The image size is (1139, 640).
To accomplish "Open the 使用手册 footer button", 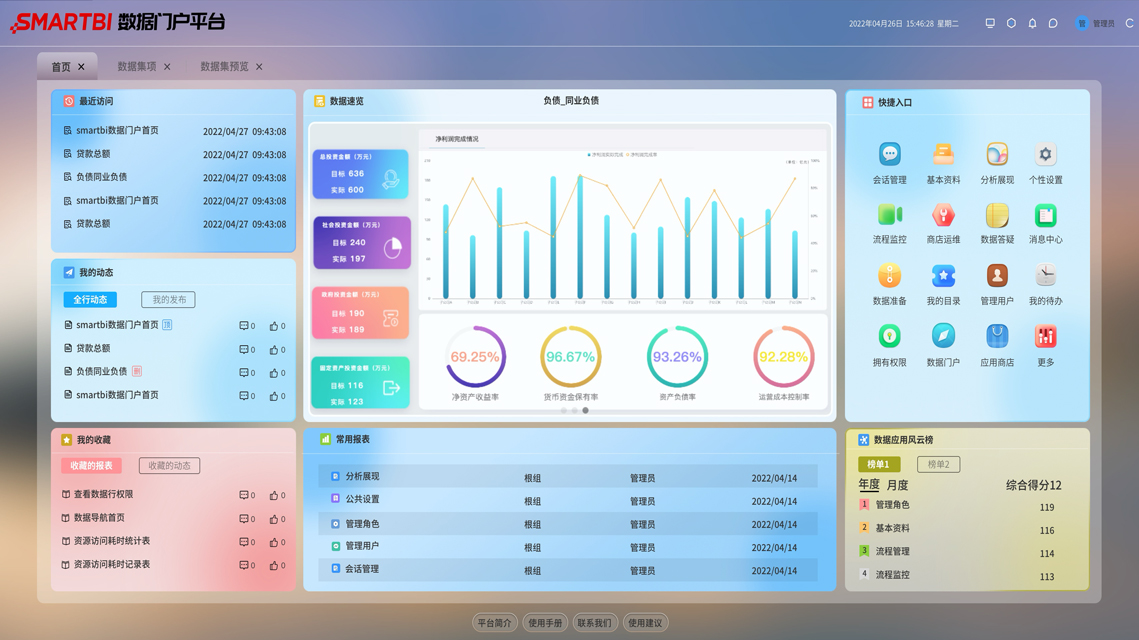I will [x=545, y=623].
